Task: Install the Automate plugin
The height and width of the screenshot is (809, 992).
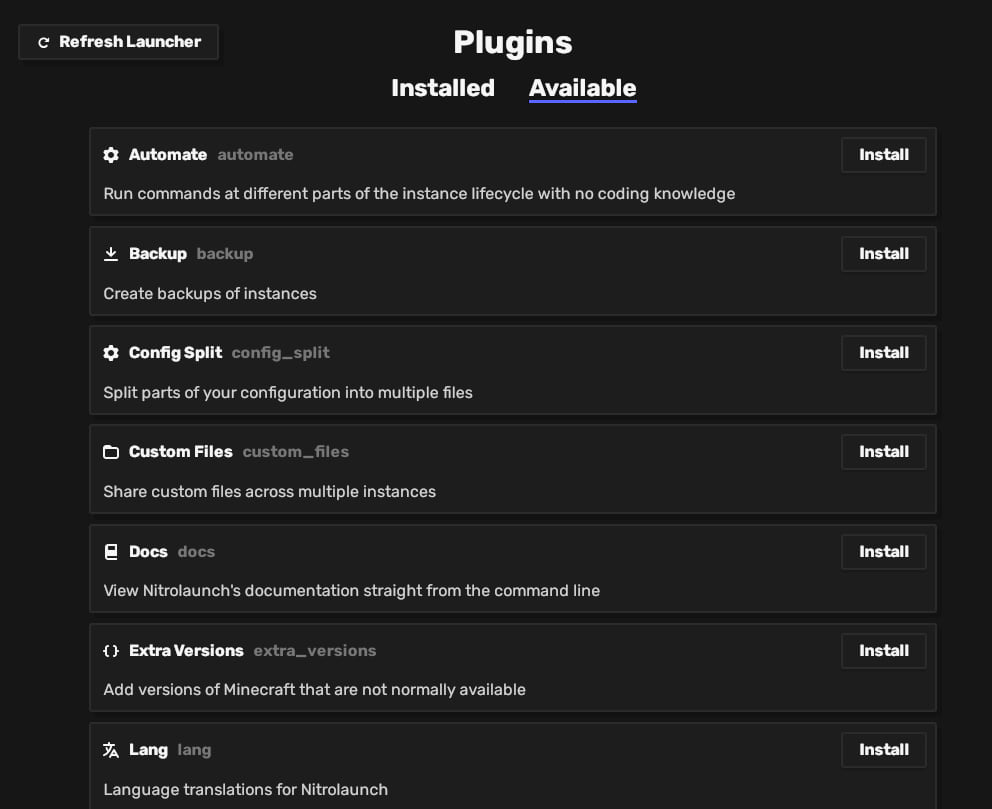Action: (883, 155)
